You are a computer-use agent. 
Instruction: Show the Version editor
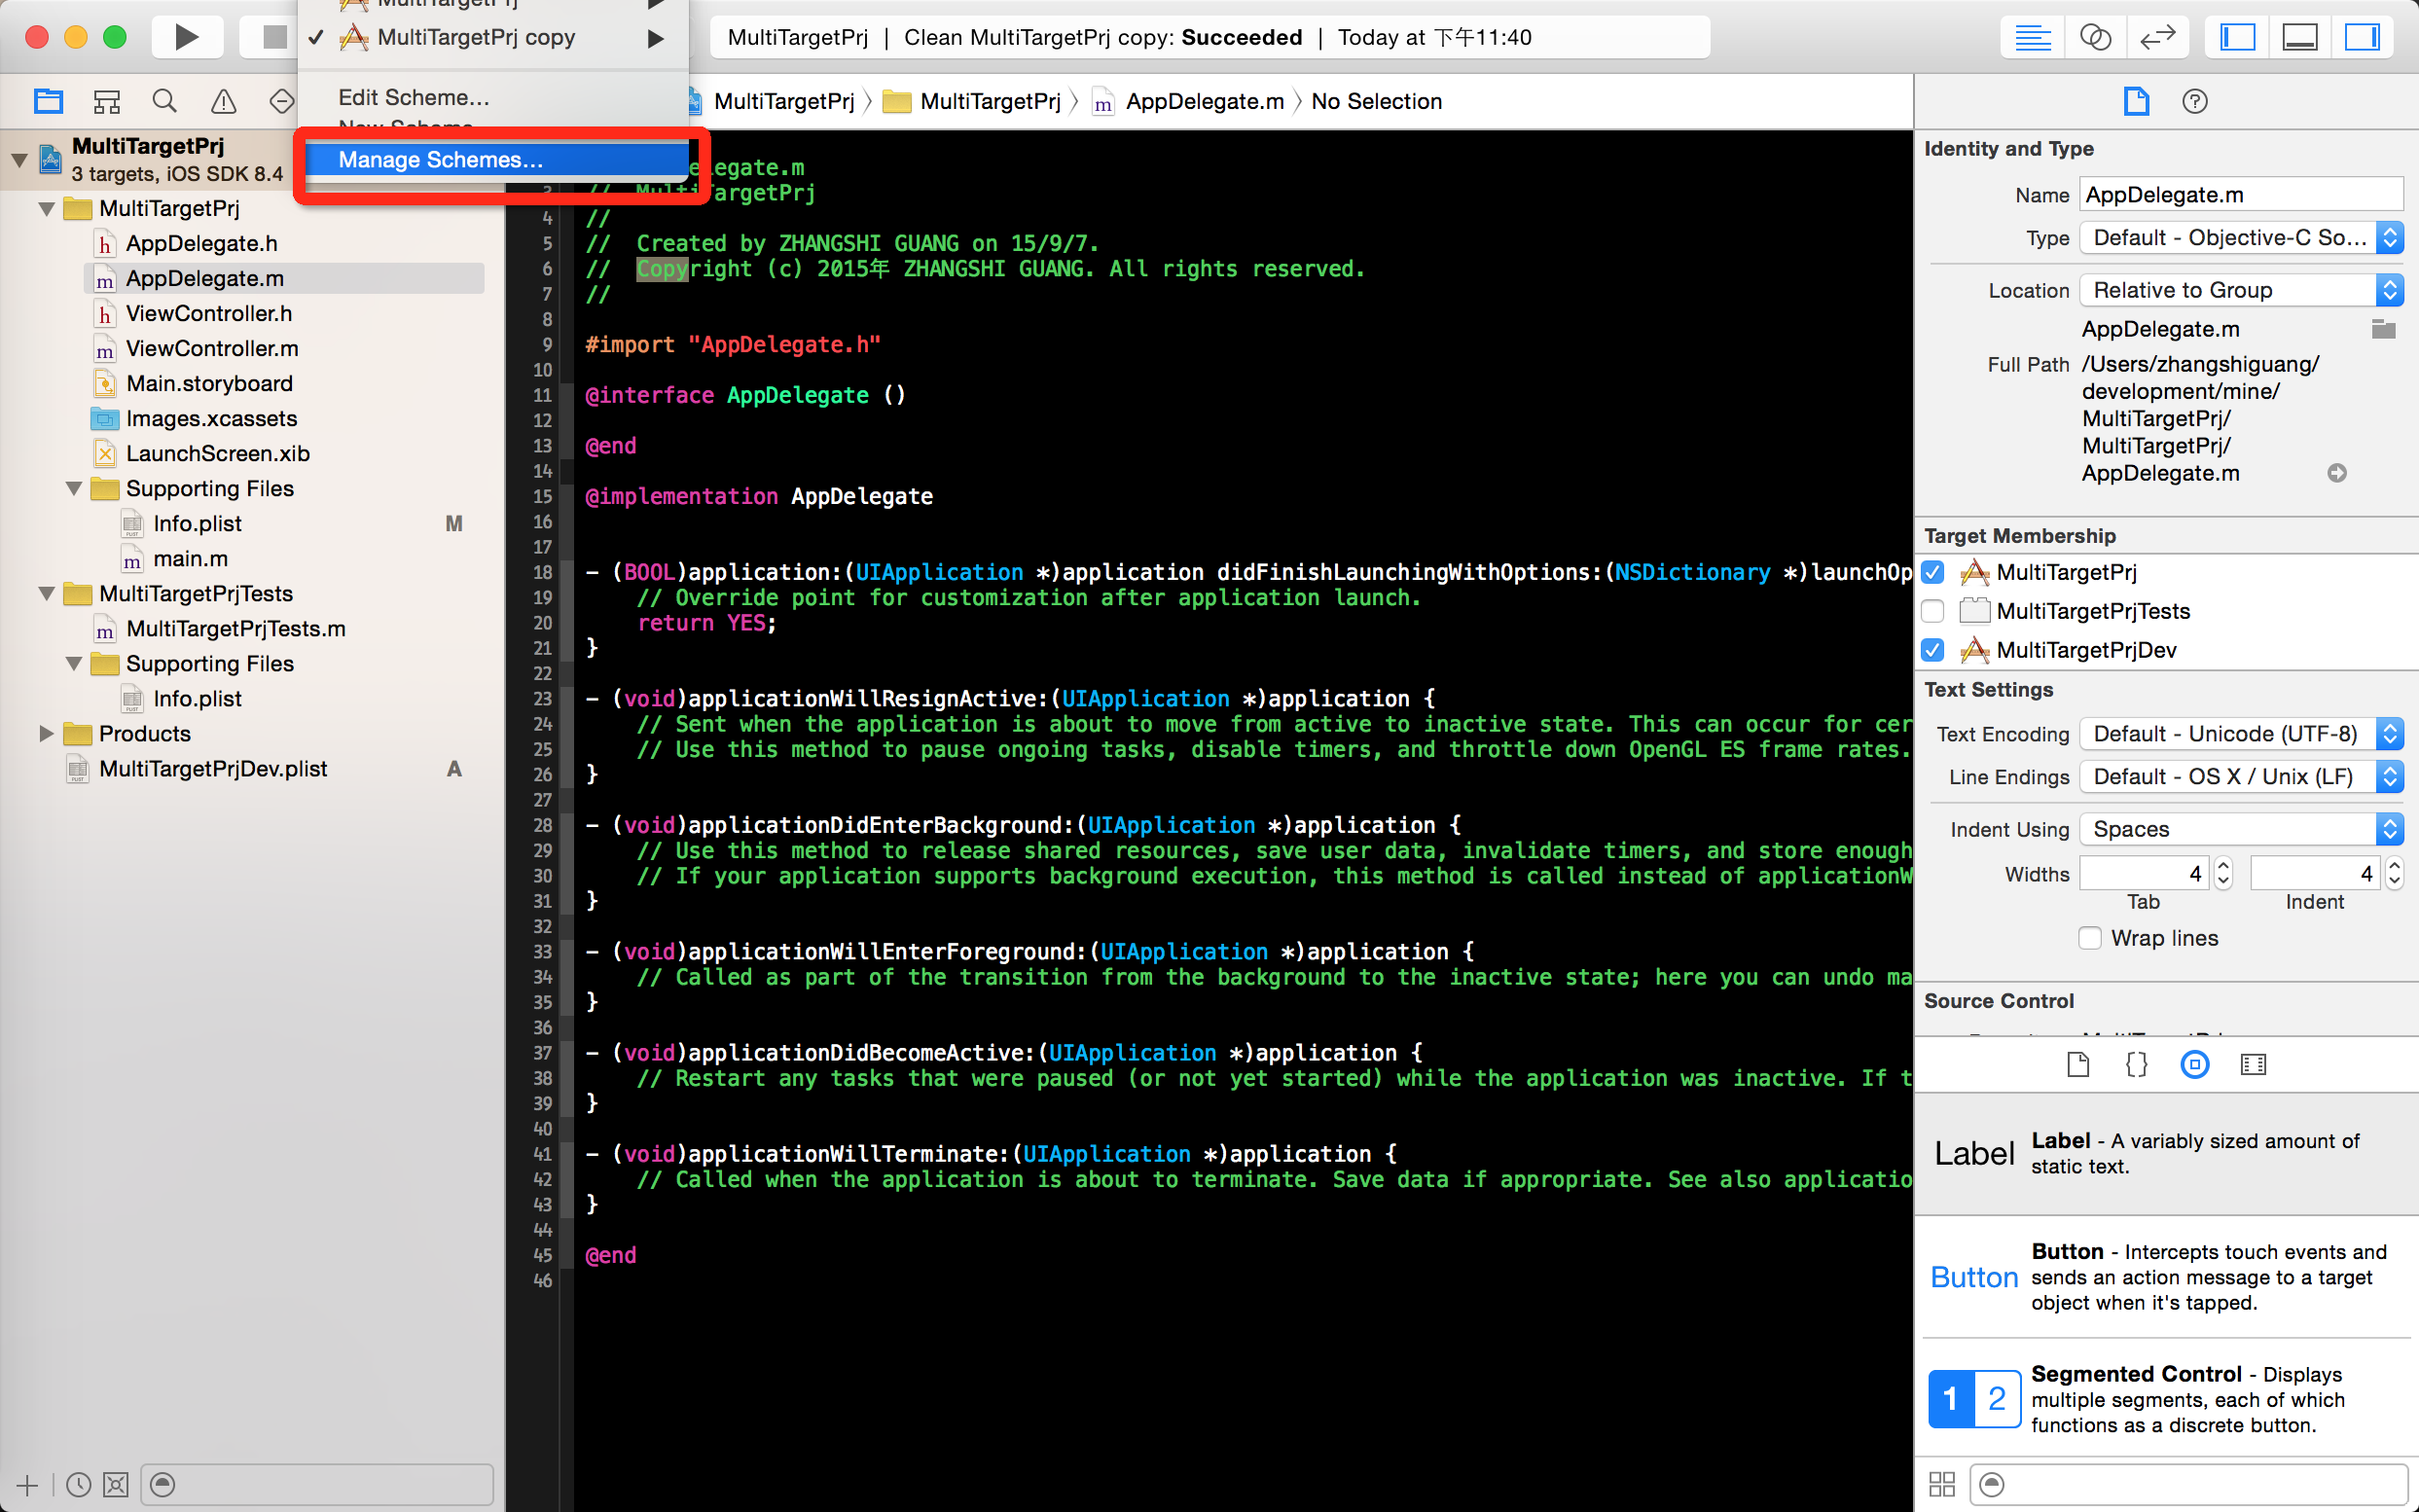click(2157, 38)
